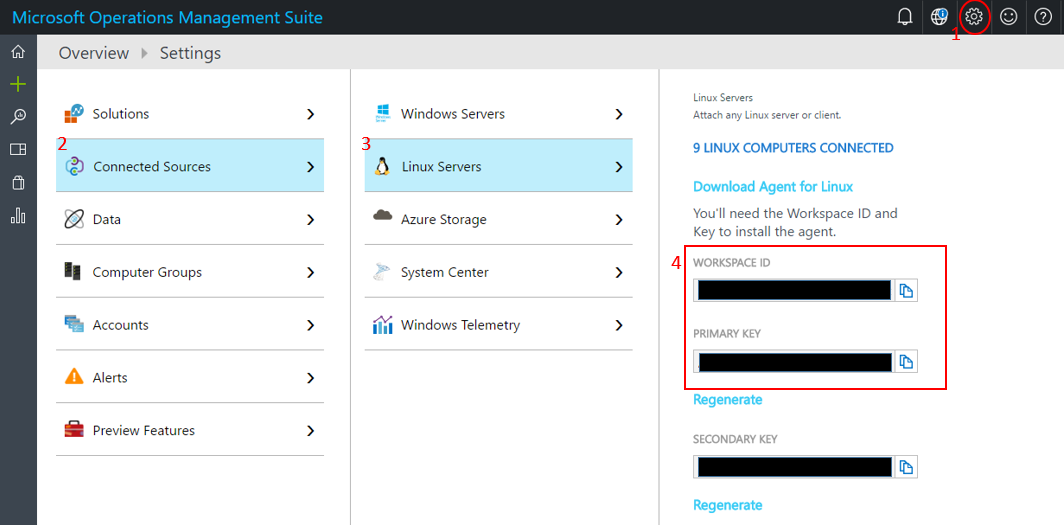The width and height of the screenshot is (1064, 525).
Task: Click the Solutions icon
Action: point(74,114)
